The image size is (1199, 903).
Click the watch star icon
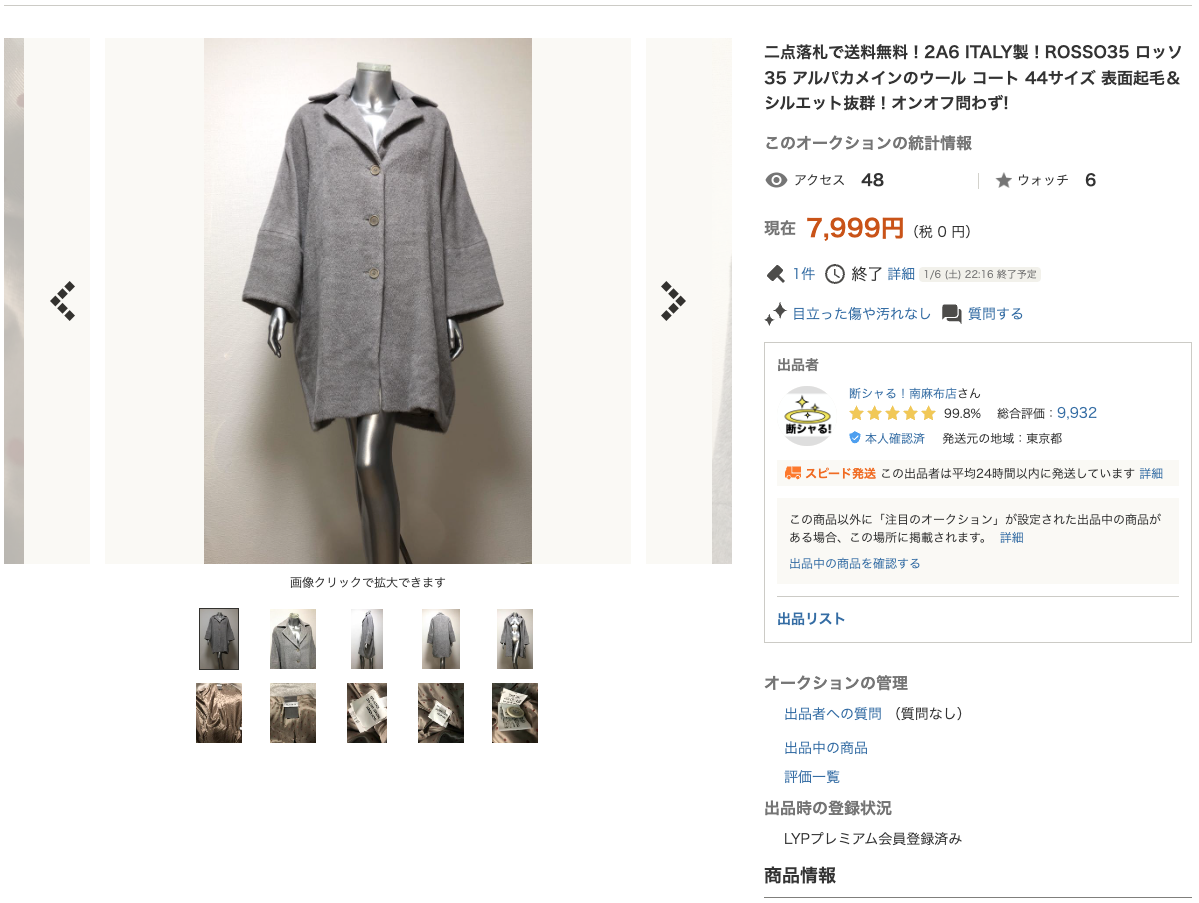coord(1003,180)
